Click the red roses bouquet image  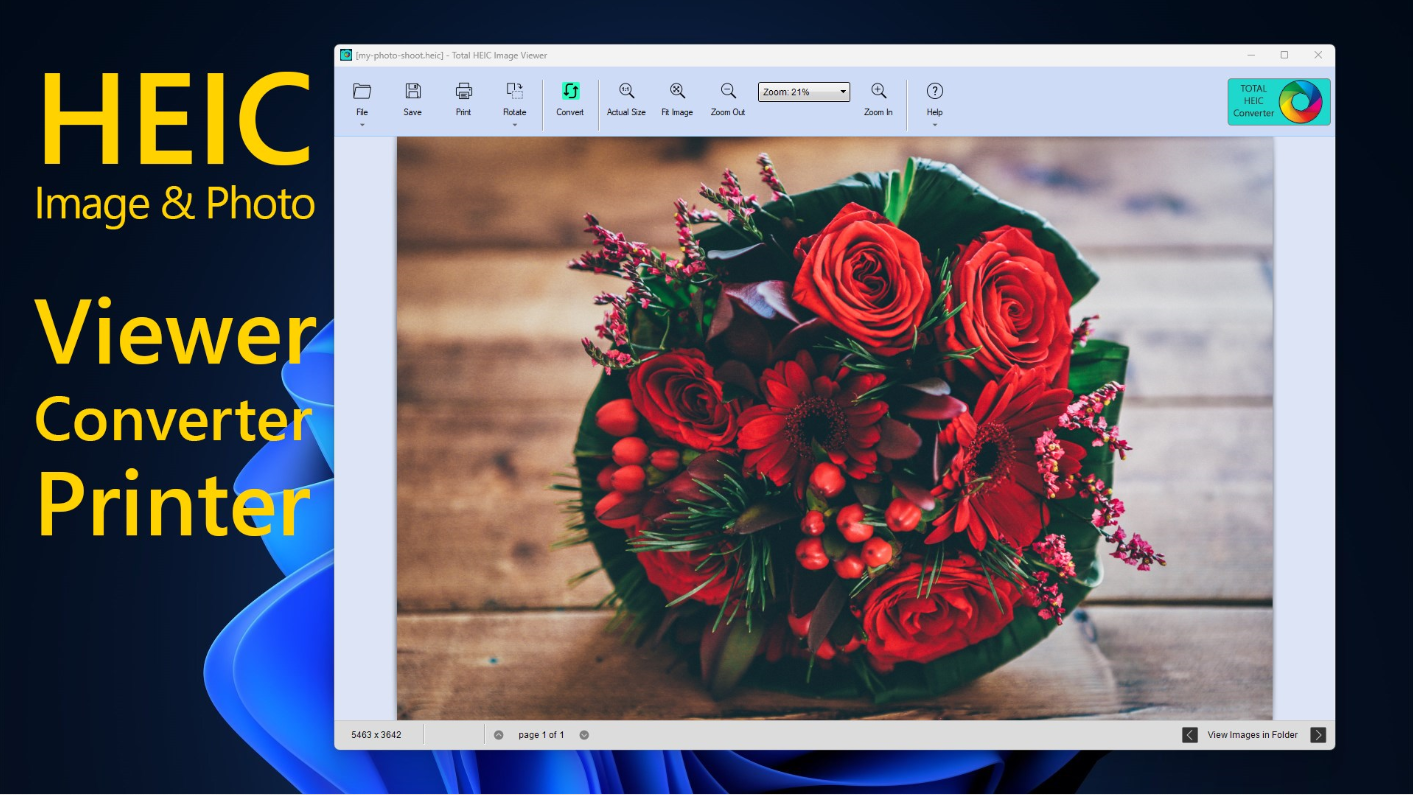point(834,428)
